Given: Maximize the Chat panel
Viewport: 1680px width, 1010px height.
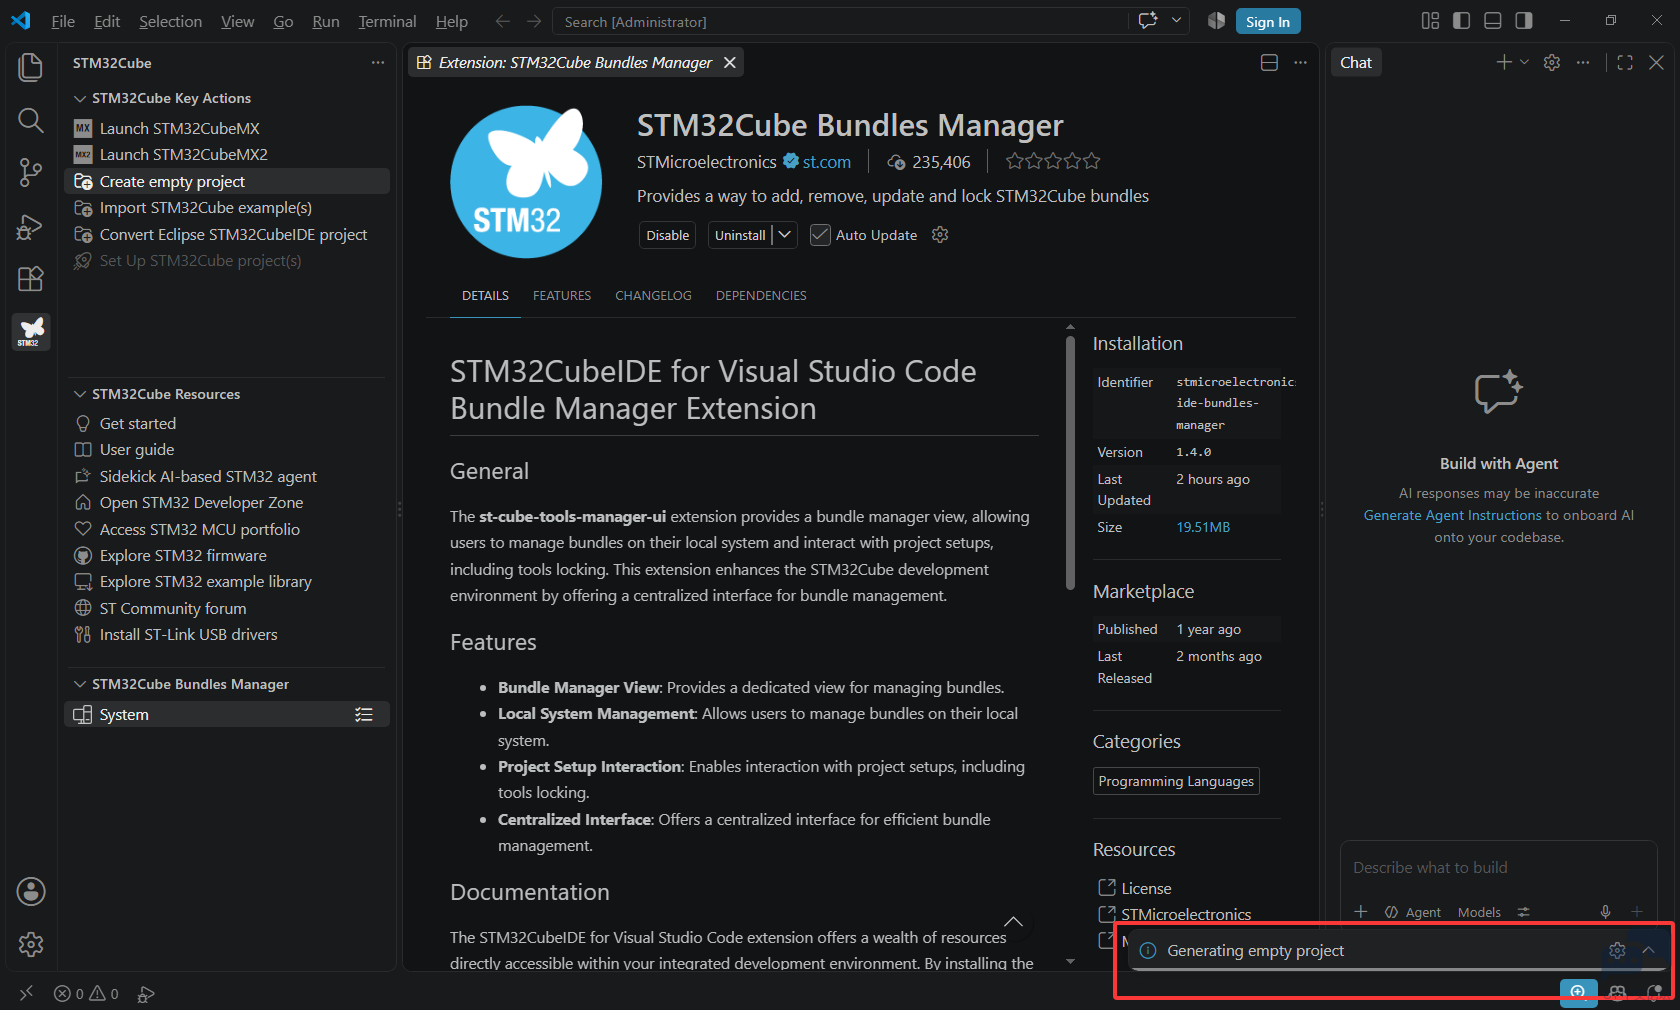Looking at the screenshot, I should click(1625, 62).
